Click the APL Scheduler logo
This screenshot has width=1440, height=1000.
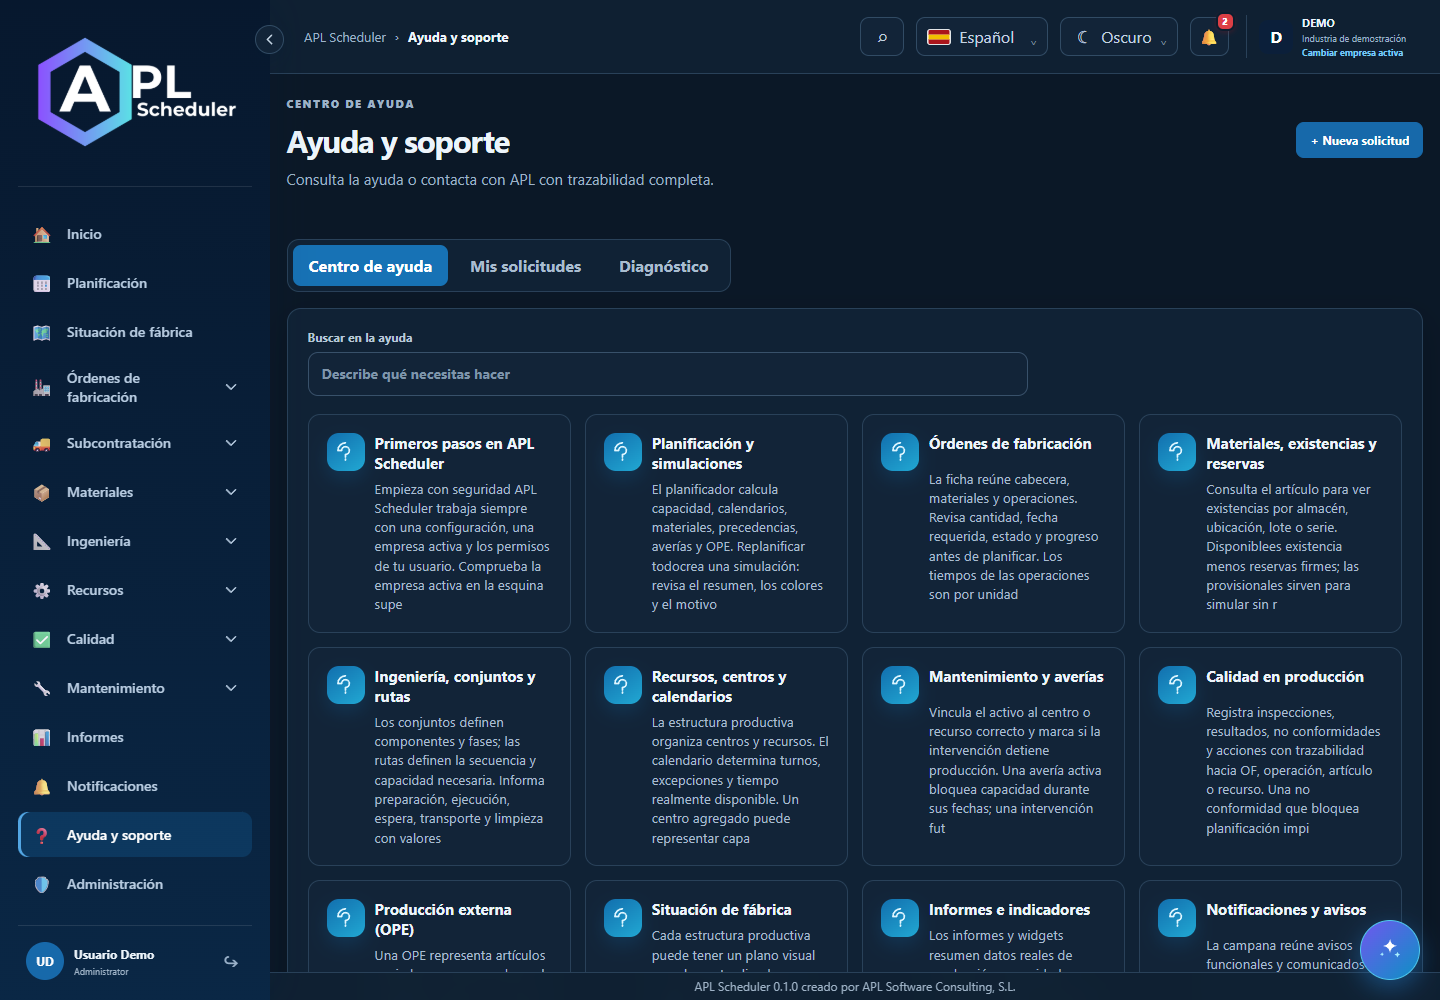(x=137, y=92)
